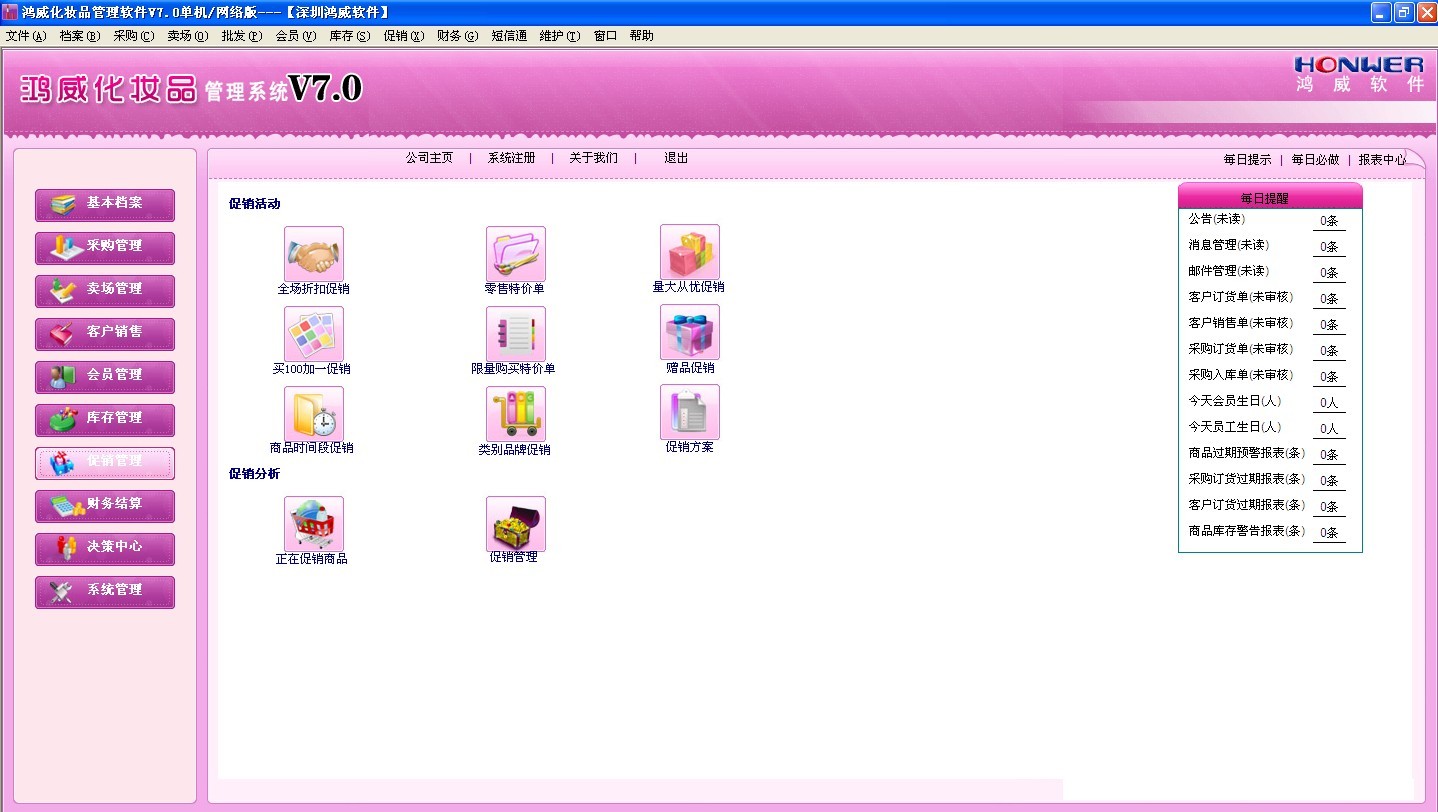The width and height of the screenshot is (1438, 812).
Task: Click the 系统注册 link
Action: tap(511, 158)
